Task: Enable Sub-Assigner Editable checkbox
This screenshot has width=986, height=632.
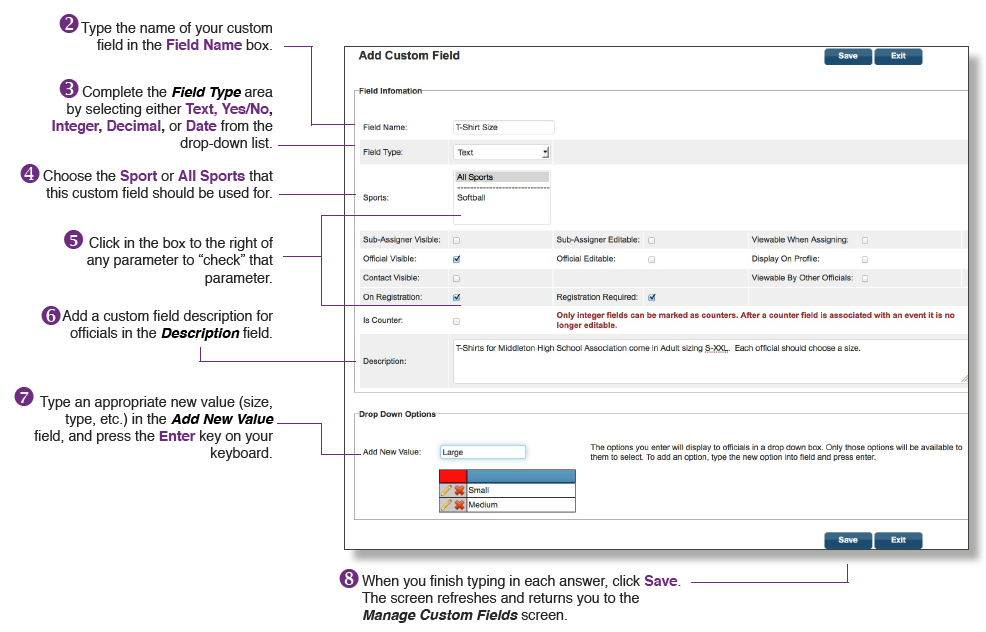Action: click(x=651, y=240)
